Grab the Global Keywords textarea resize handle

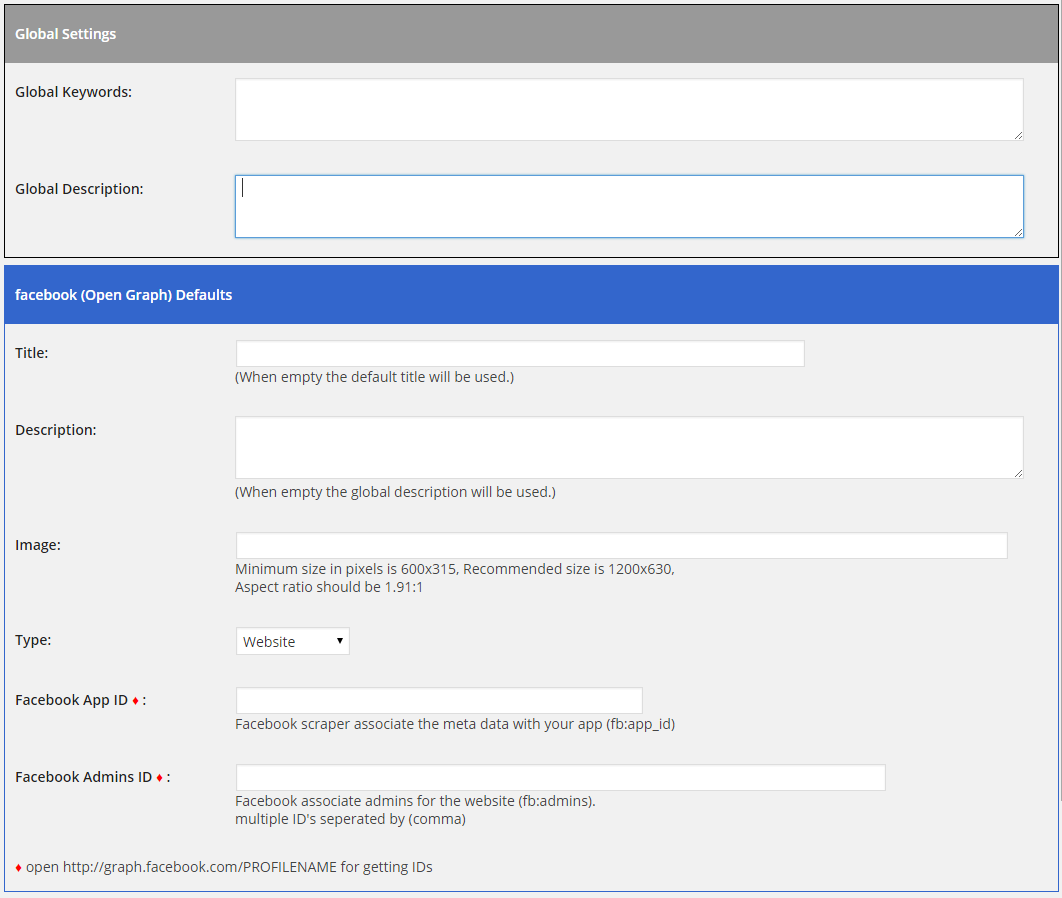1018,135
